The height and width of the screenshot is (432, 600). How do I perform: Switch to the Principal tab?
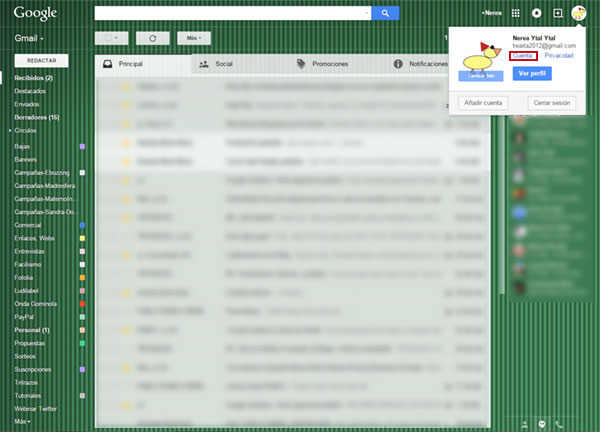coord(143,64)
